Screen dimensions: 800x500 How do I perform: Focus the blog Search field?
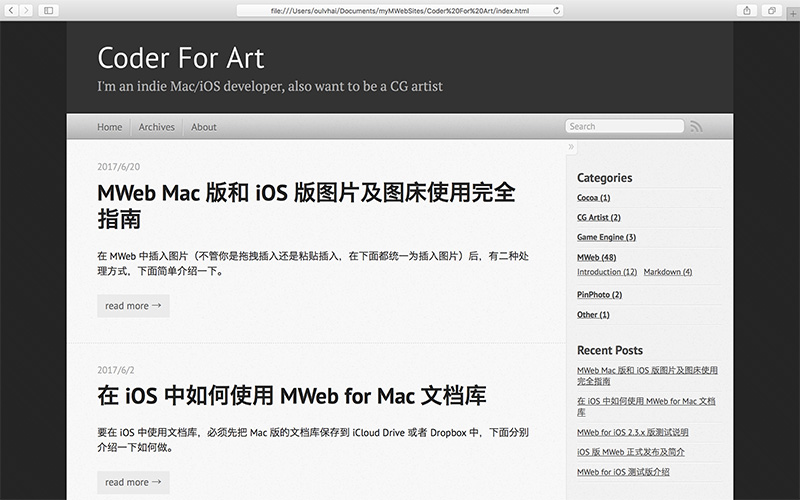coord(624,127)
